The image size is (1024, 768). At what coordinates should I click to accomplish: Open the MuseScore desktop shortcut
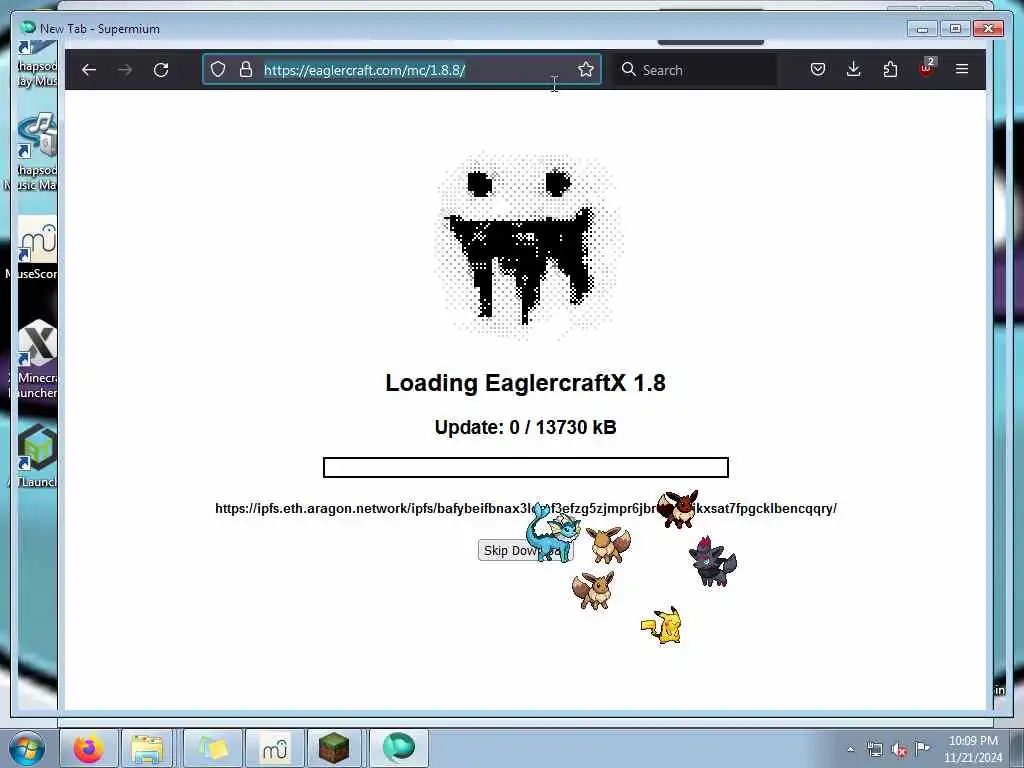(35, 249)
